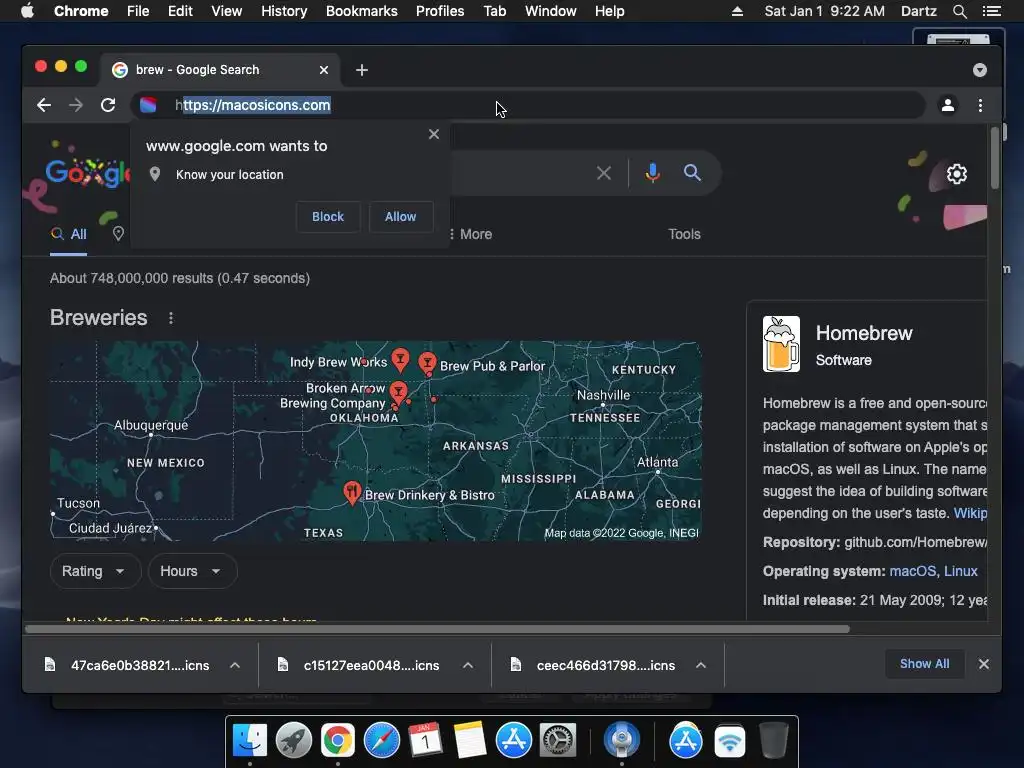The height and width of the screenshot is (768, 1024).
Task: Open the Trash in the Dock
Action: pyautogui.click(x=774, y=741)
